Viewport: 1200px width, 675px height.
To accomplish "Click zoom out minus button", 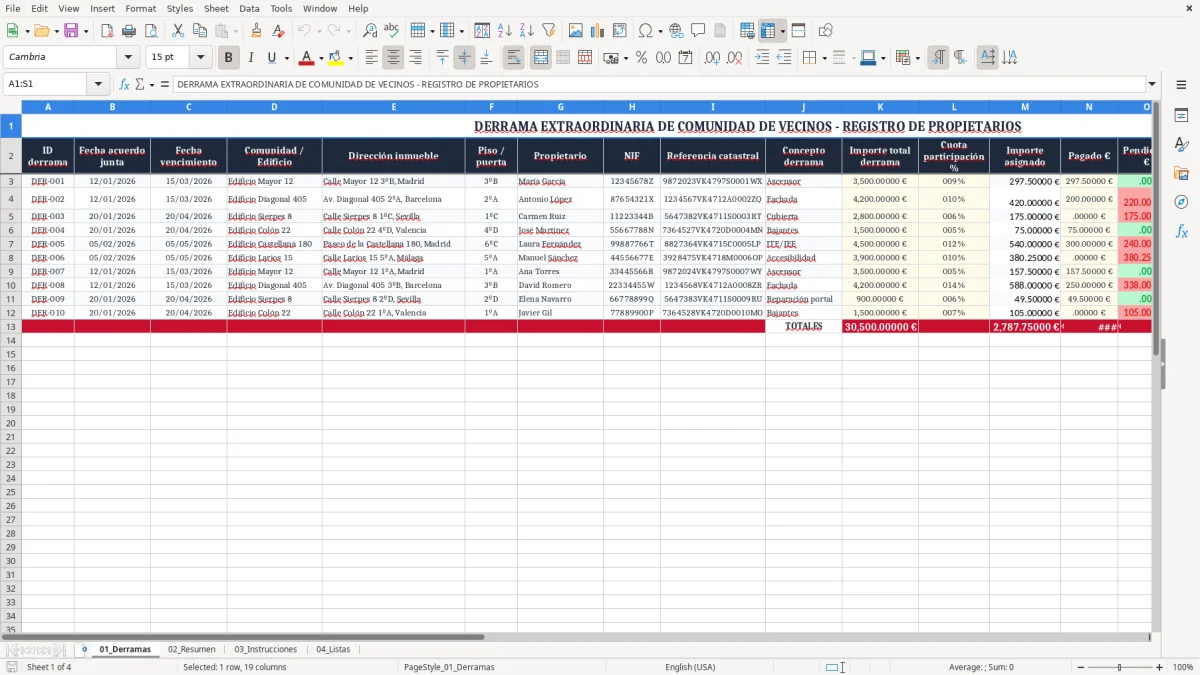I will point(1080,667).
